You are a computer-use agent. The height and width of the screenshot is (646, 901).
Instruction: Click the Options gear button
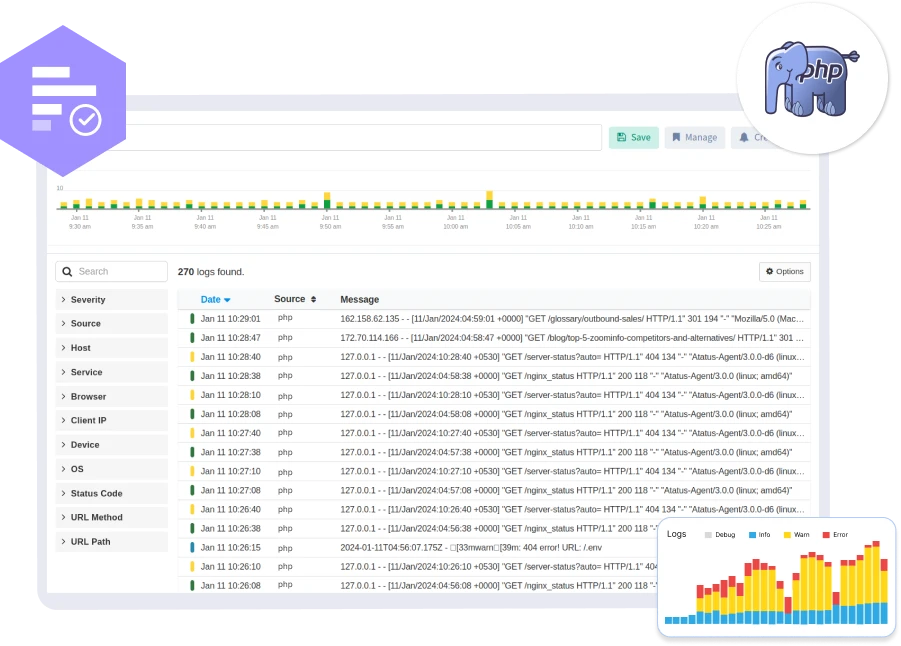click(x=784, y=271)
